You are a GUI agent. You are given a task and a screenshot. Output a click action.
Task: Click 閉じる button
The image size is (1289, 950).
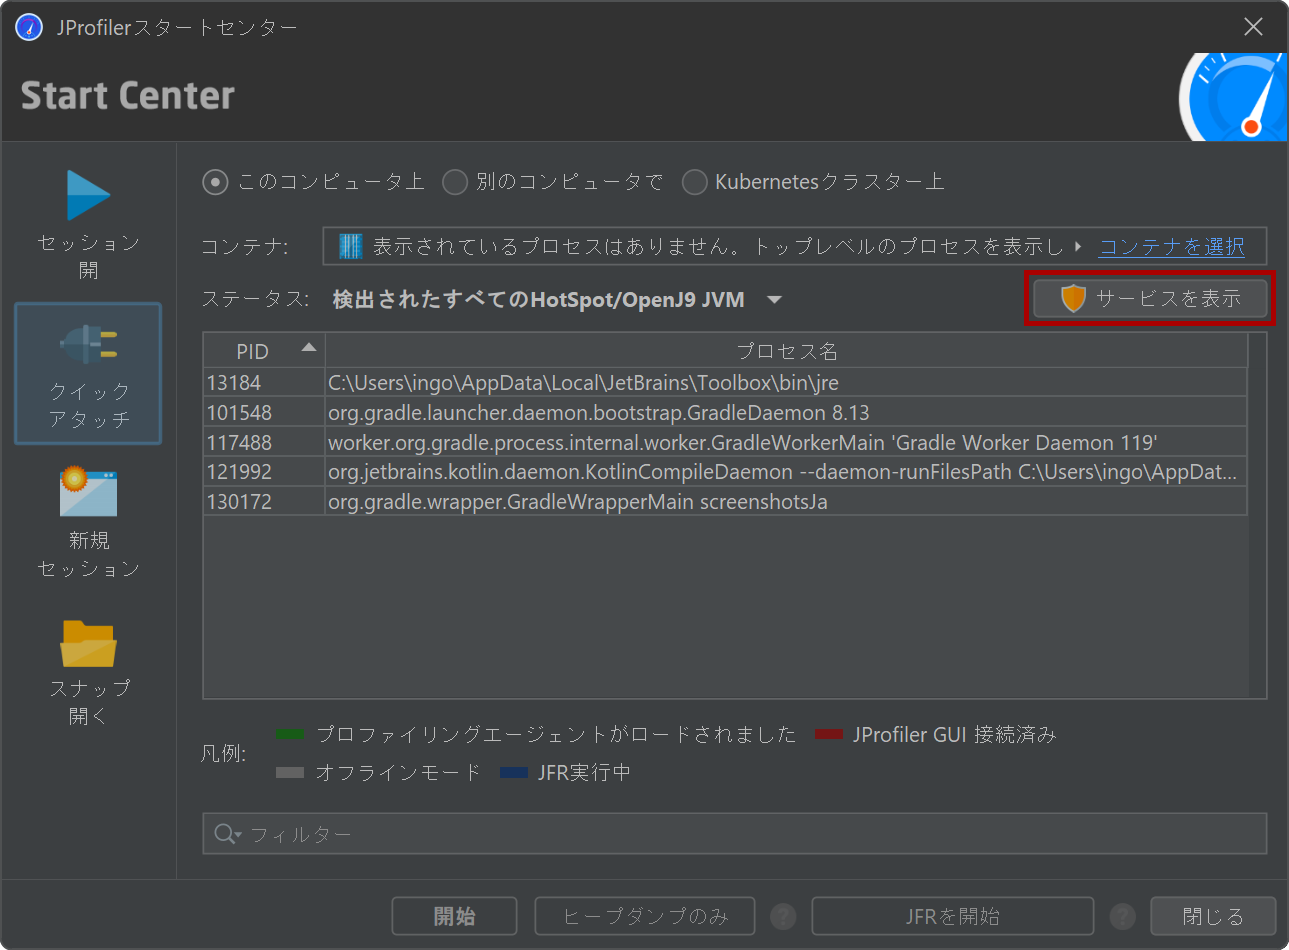pos(1213,916)
